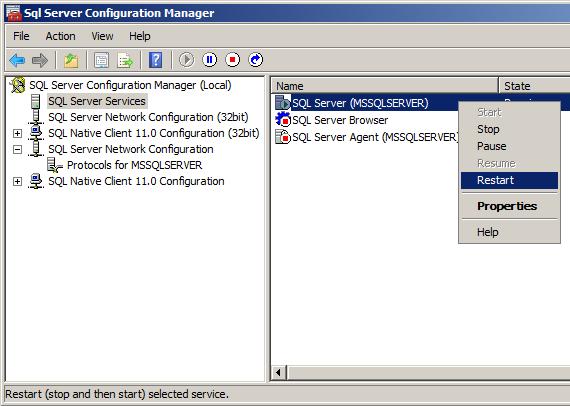
Task: Click the Up one level folder icon
Action: tap(71, 60)
